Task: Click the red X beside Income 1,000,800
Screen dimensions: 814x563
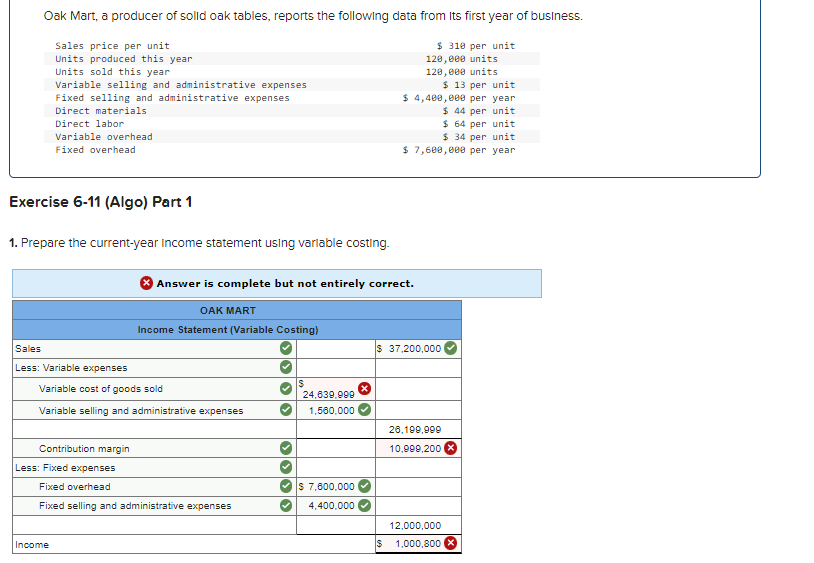Action: (x=451, y=543)
